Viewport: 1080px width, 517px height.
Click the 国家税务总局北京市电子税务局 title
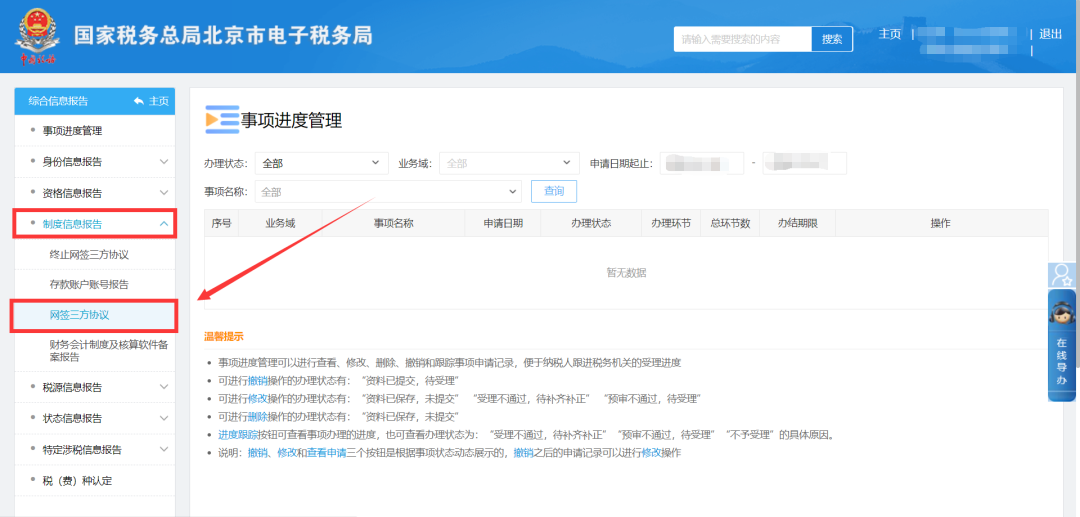pos(223,35)
